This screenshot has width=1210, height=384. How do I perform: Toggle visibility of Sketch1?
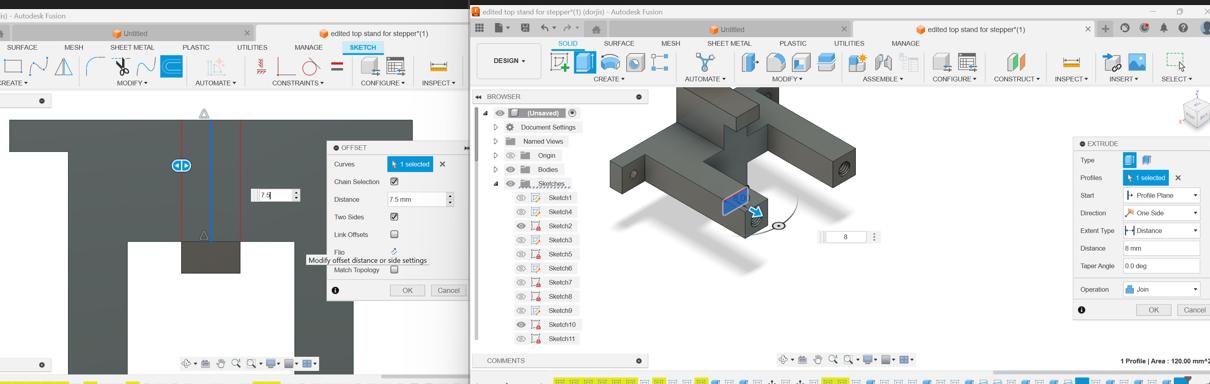coord(521,198)
